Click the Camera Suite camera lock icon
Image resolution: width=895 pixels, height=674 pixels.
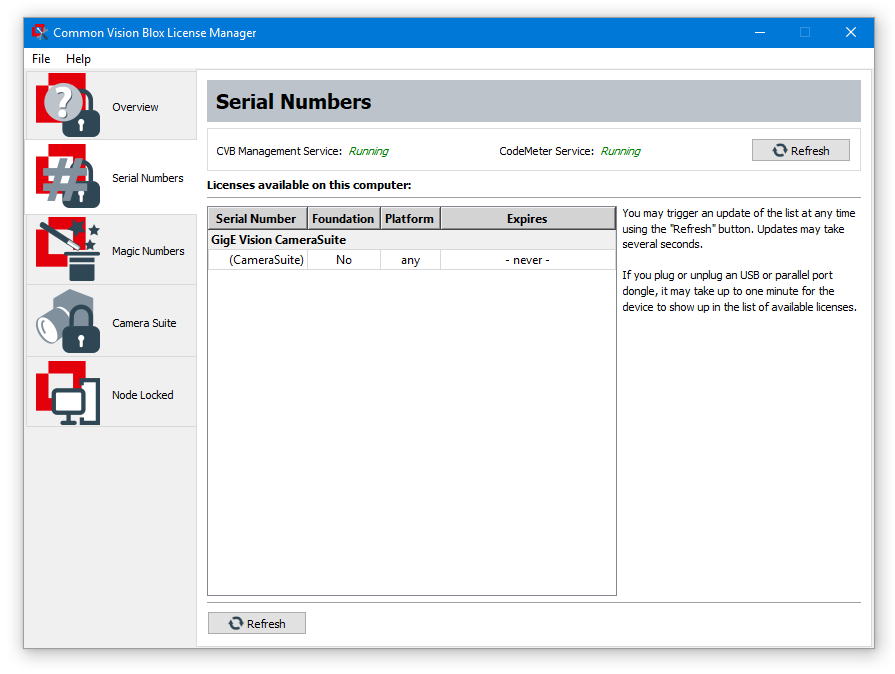(x=68, y=322)
